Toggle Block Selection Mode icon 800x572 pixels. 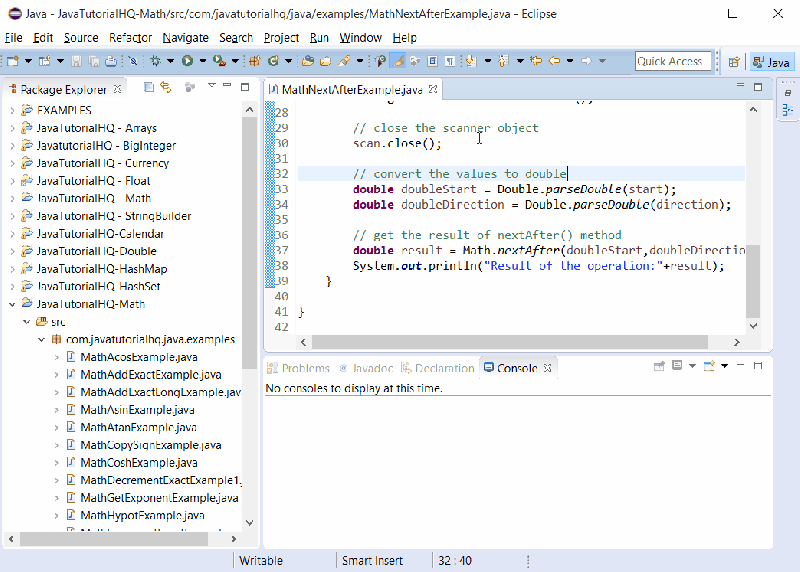pos(433,61)
